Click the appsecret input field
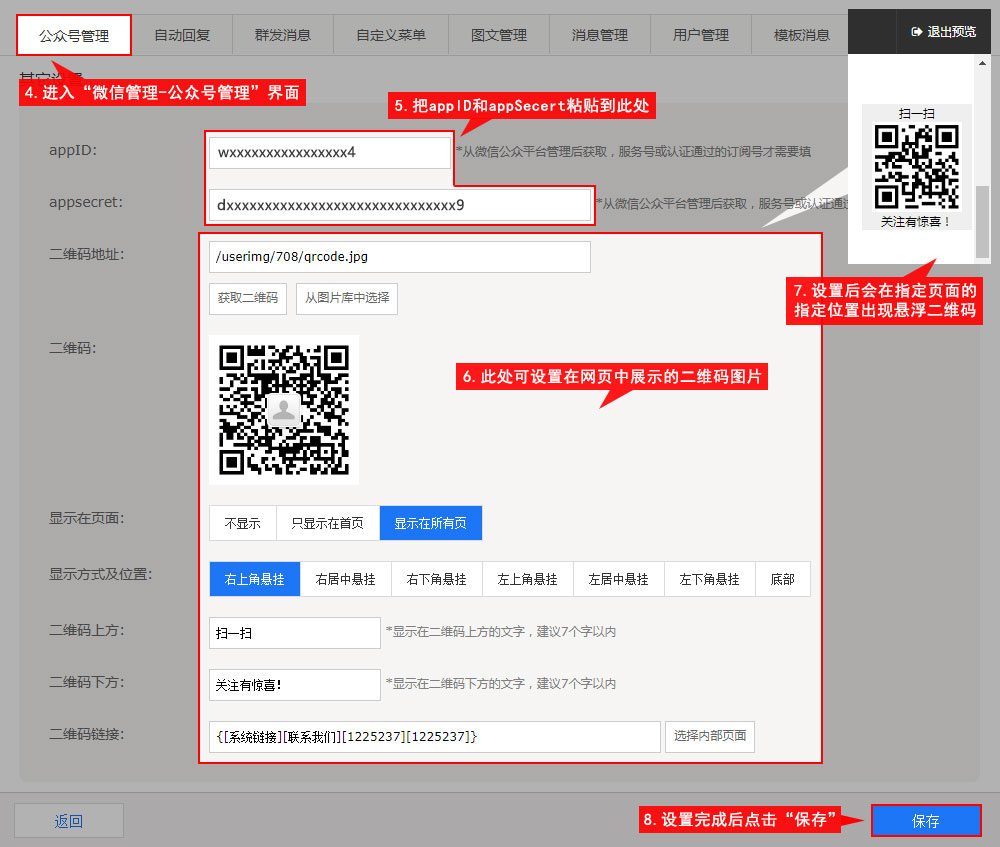This screenshot has height=847, width=1000. point(400,205)
